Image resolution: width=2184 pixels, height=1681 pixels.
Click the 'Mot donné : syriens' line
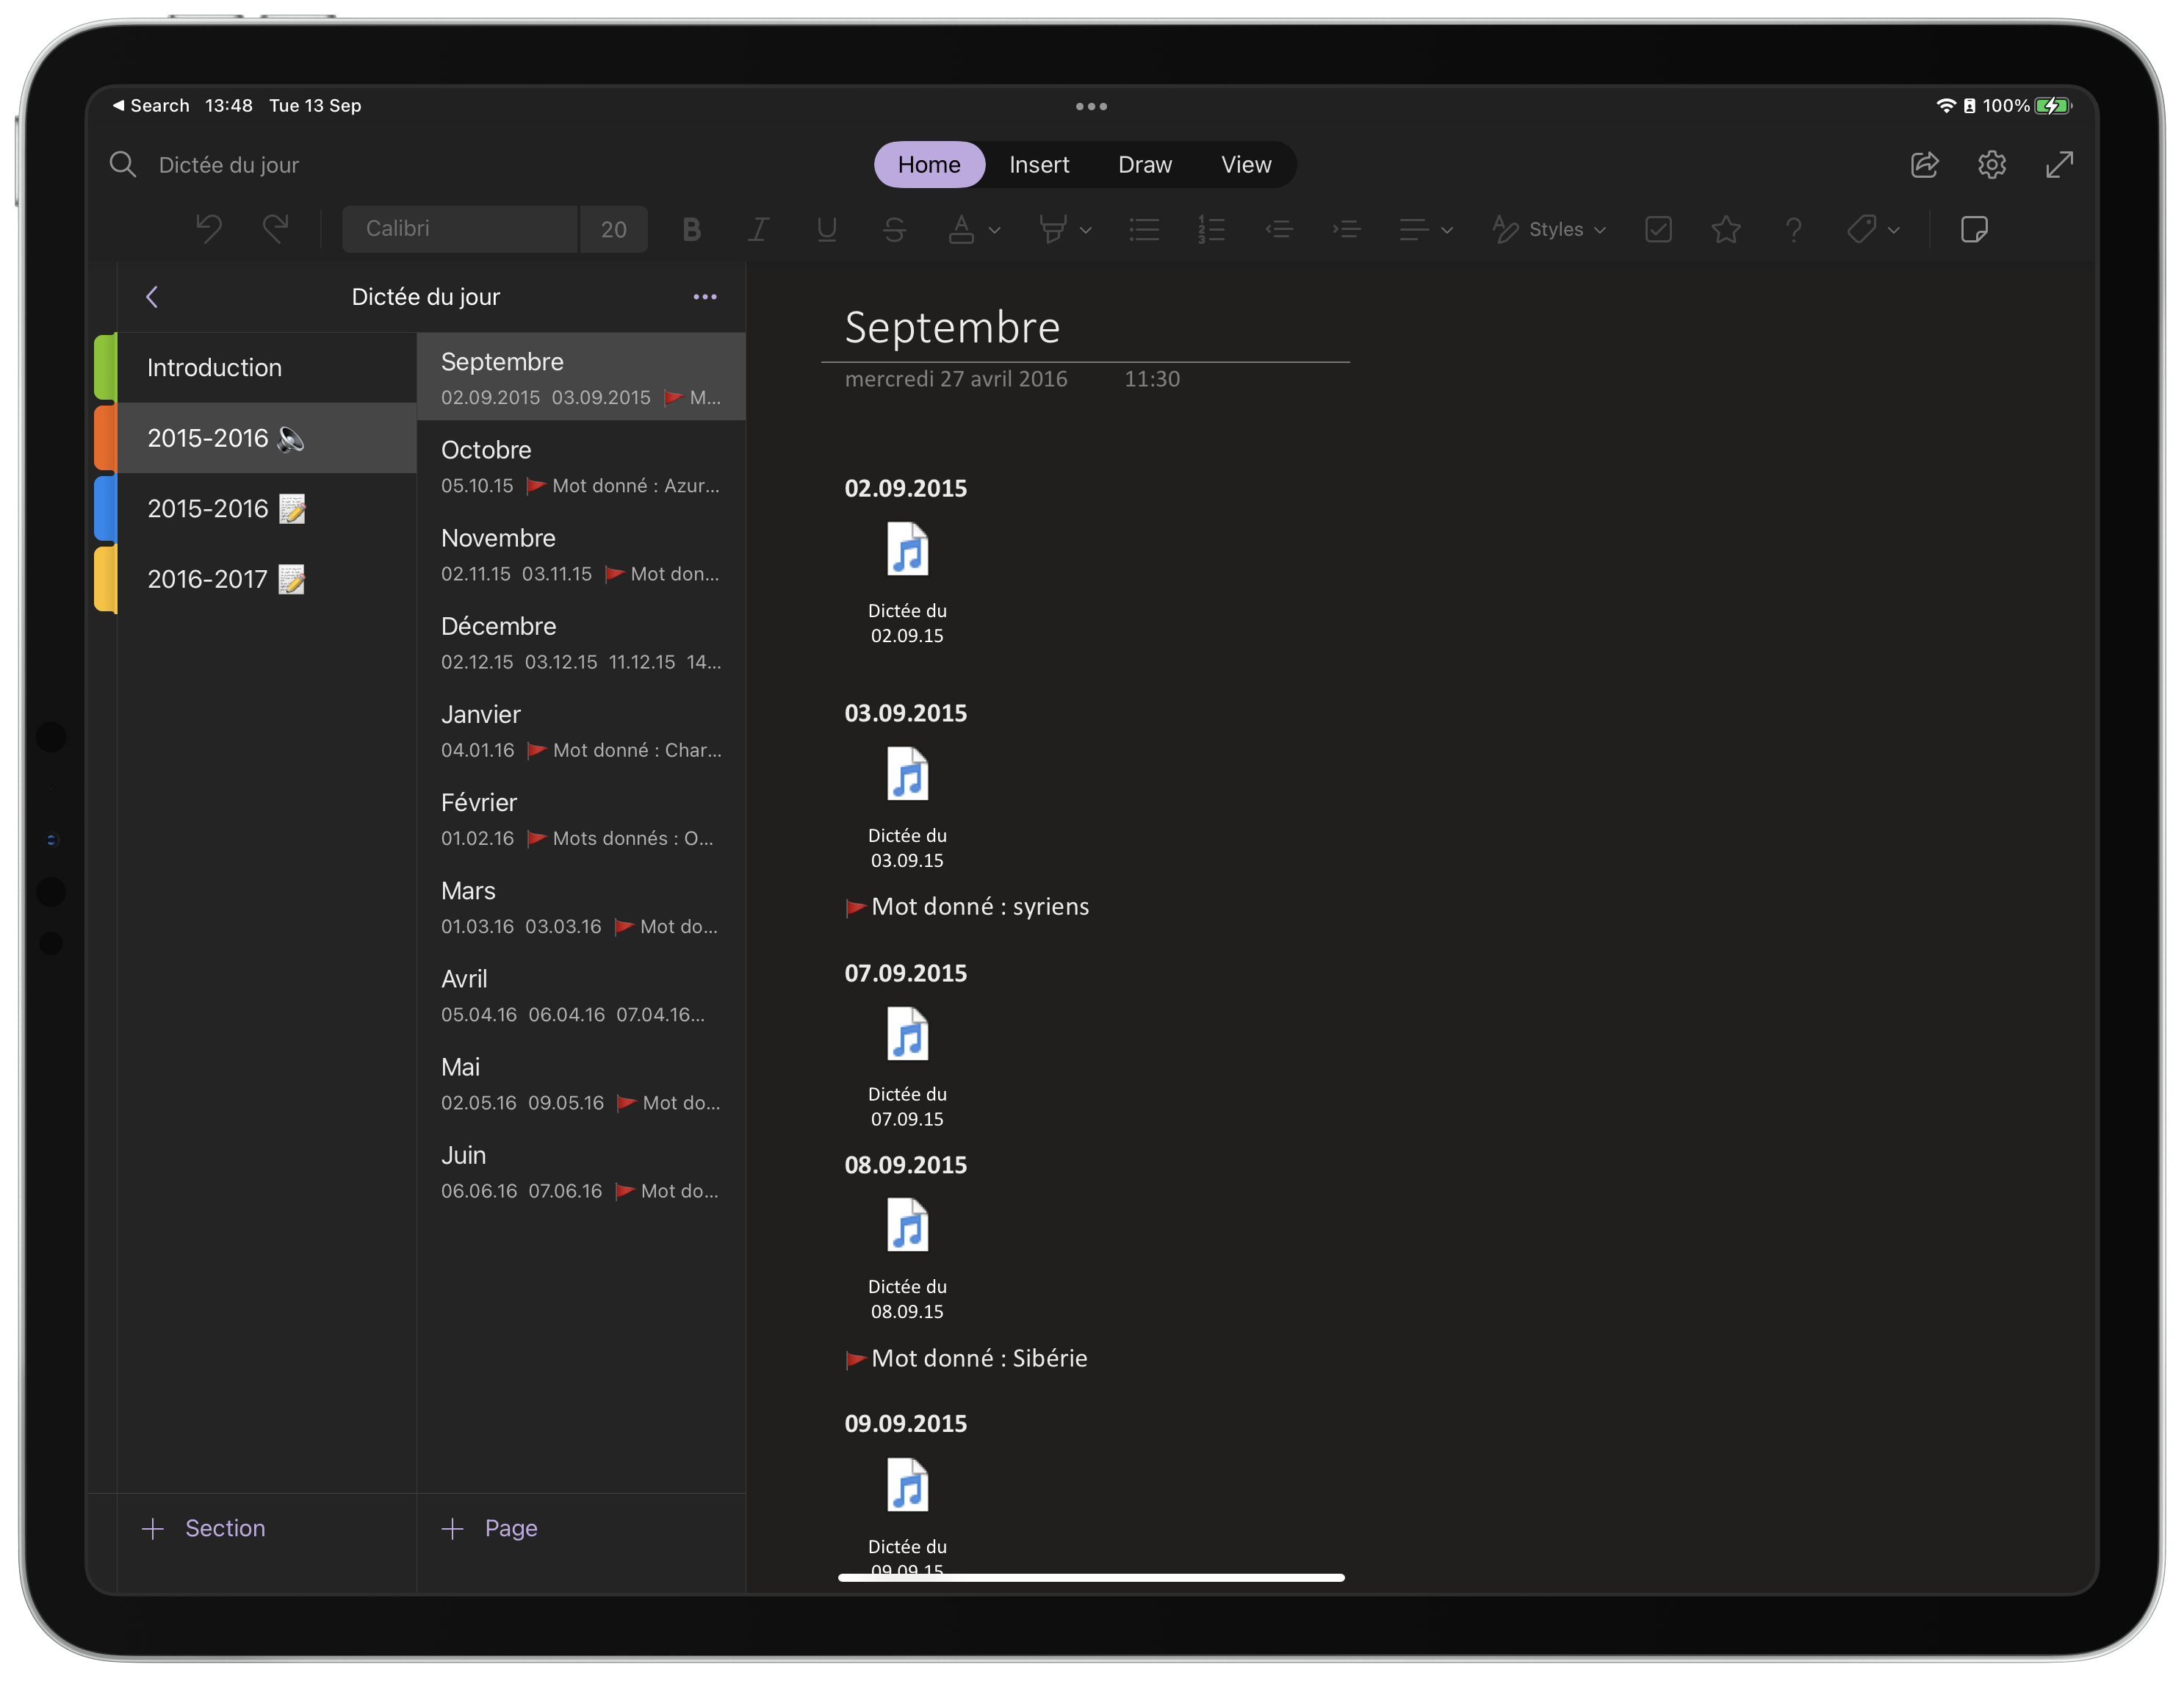pyautogui.click(x=968, y=907)
